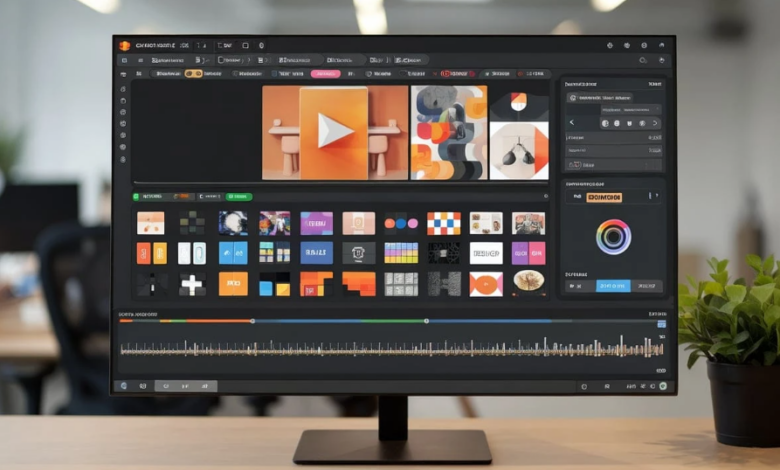Select the peach card with a square outline icon
Screen dimensions: 780x470
(x=359, y=223)
